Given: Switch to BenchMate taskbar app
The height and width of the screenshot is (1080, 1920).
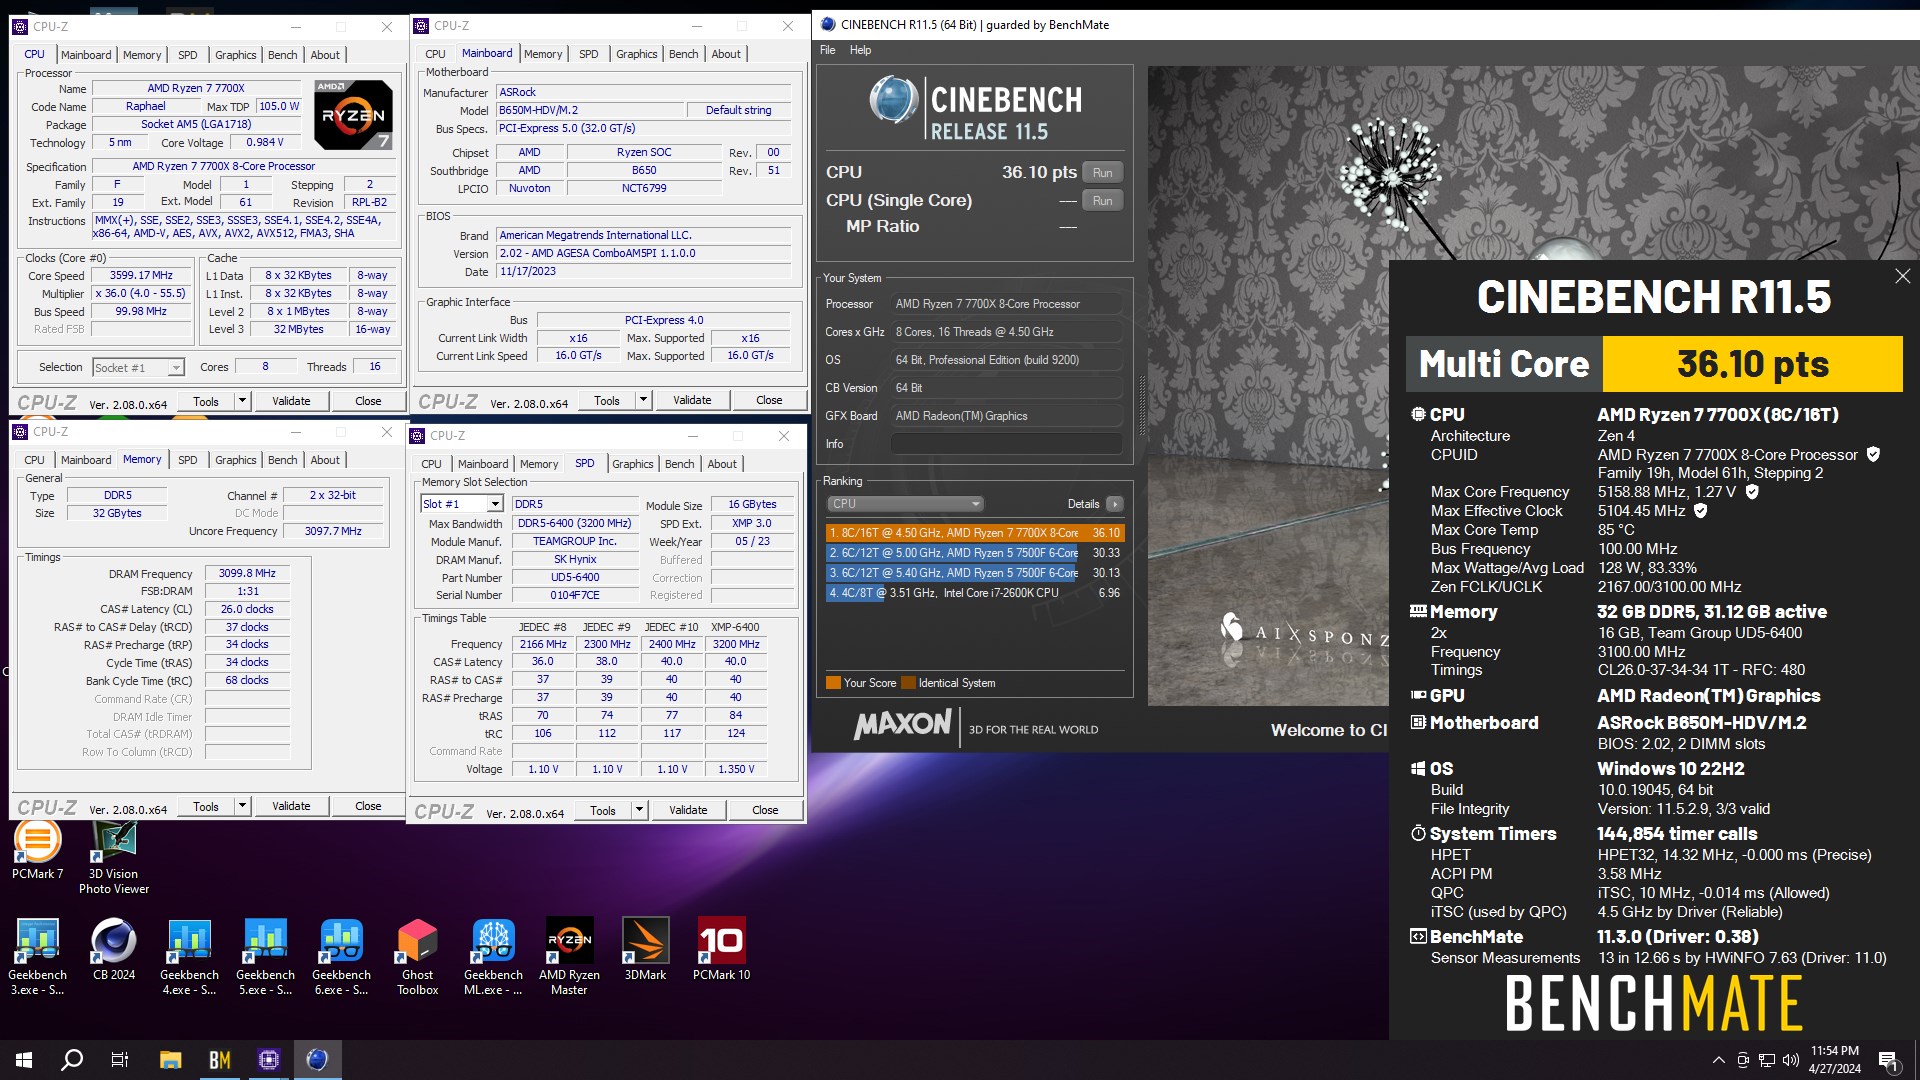Looking at the screenshot, I should 220,1060.
